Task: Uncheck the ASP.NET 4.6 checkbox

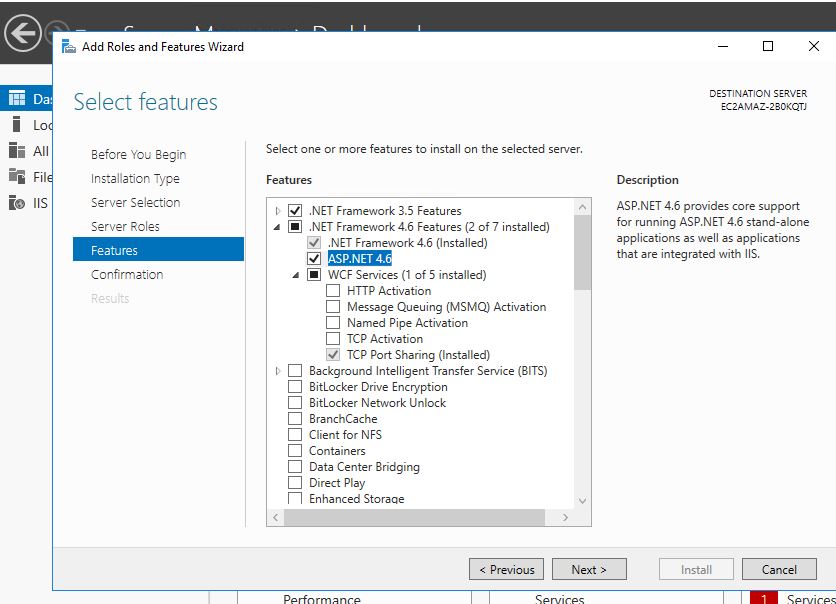Action: [x=314, y=259]
